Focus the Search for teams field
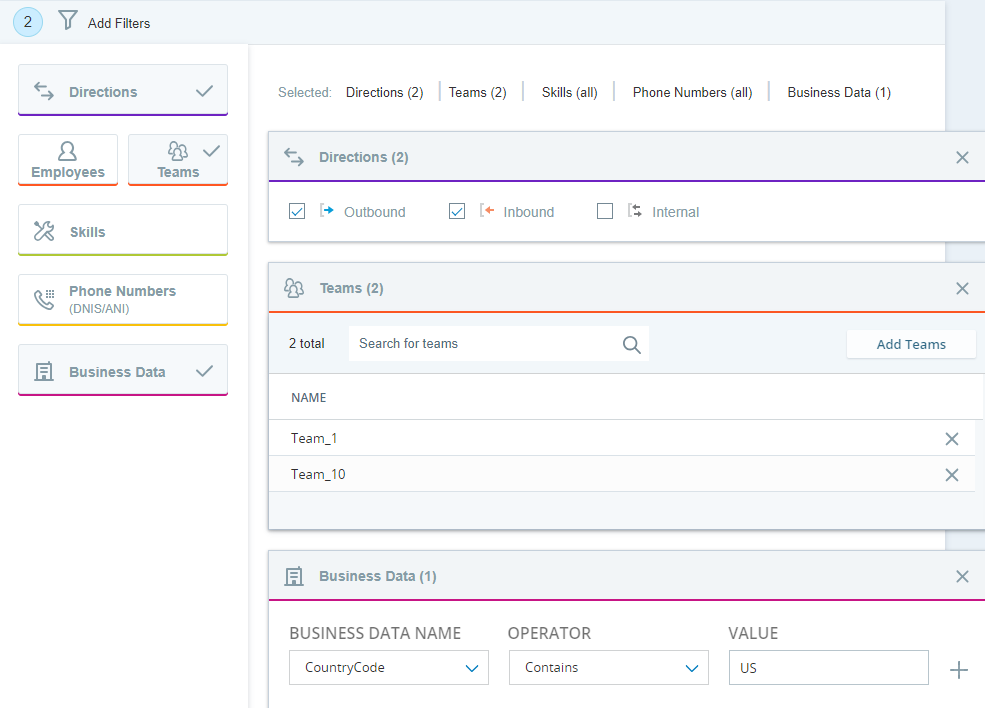Image resolution: width=985 pixels, height=708 pixels. [499, 344]
